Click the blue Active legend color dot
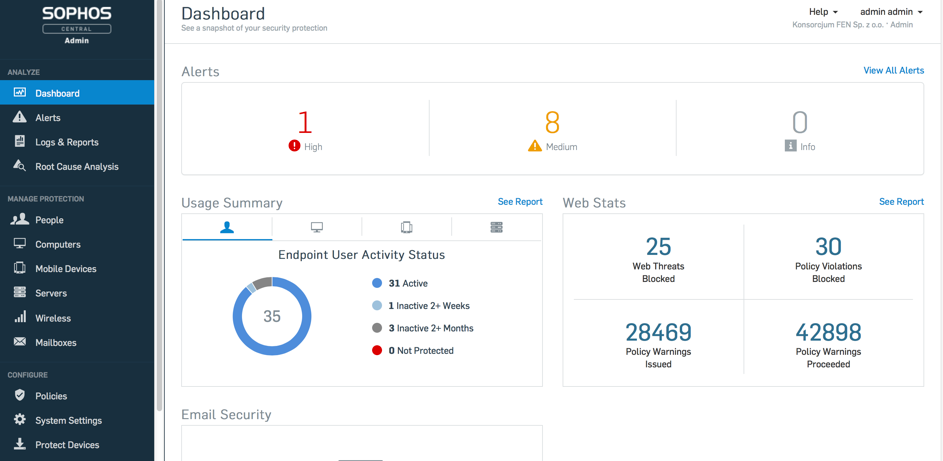This screenshot has height=461, width=943. click(x=377, y=283)
